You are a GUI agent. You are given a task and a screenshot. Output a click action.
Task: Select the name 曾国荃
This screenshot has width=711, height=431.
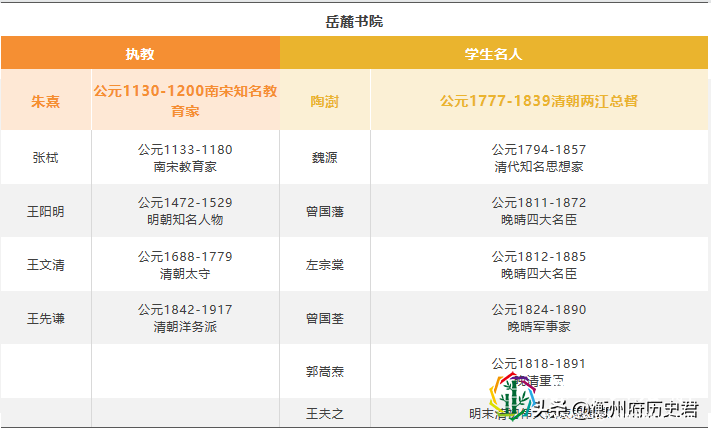coord(325,318)
